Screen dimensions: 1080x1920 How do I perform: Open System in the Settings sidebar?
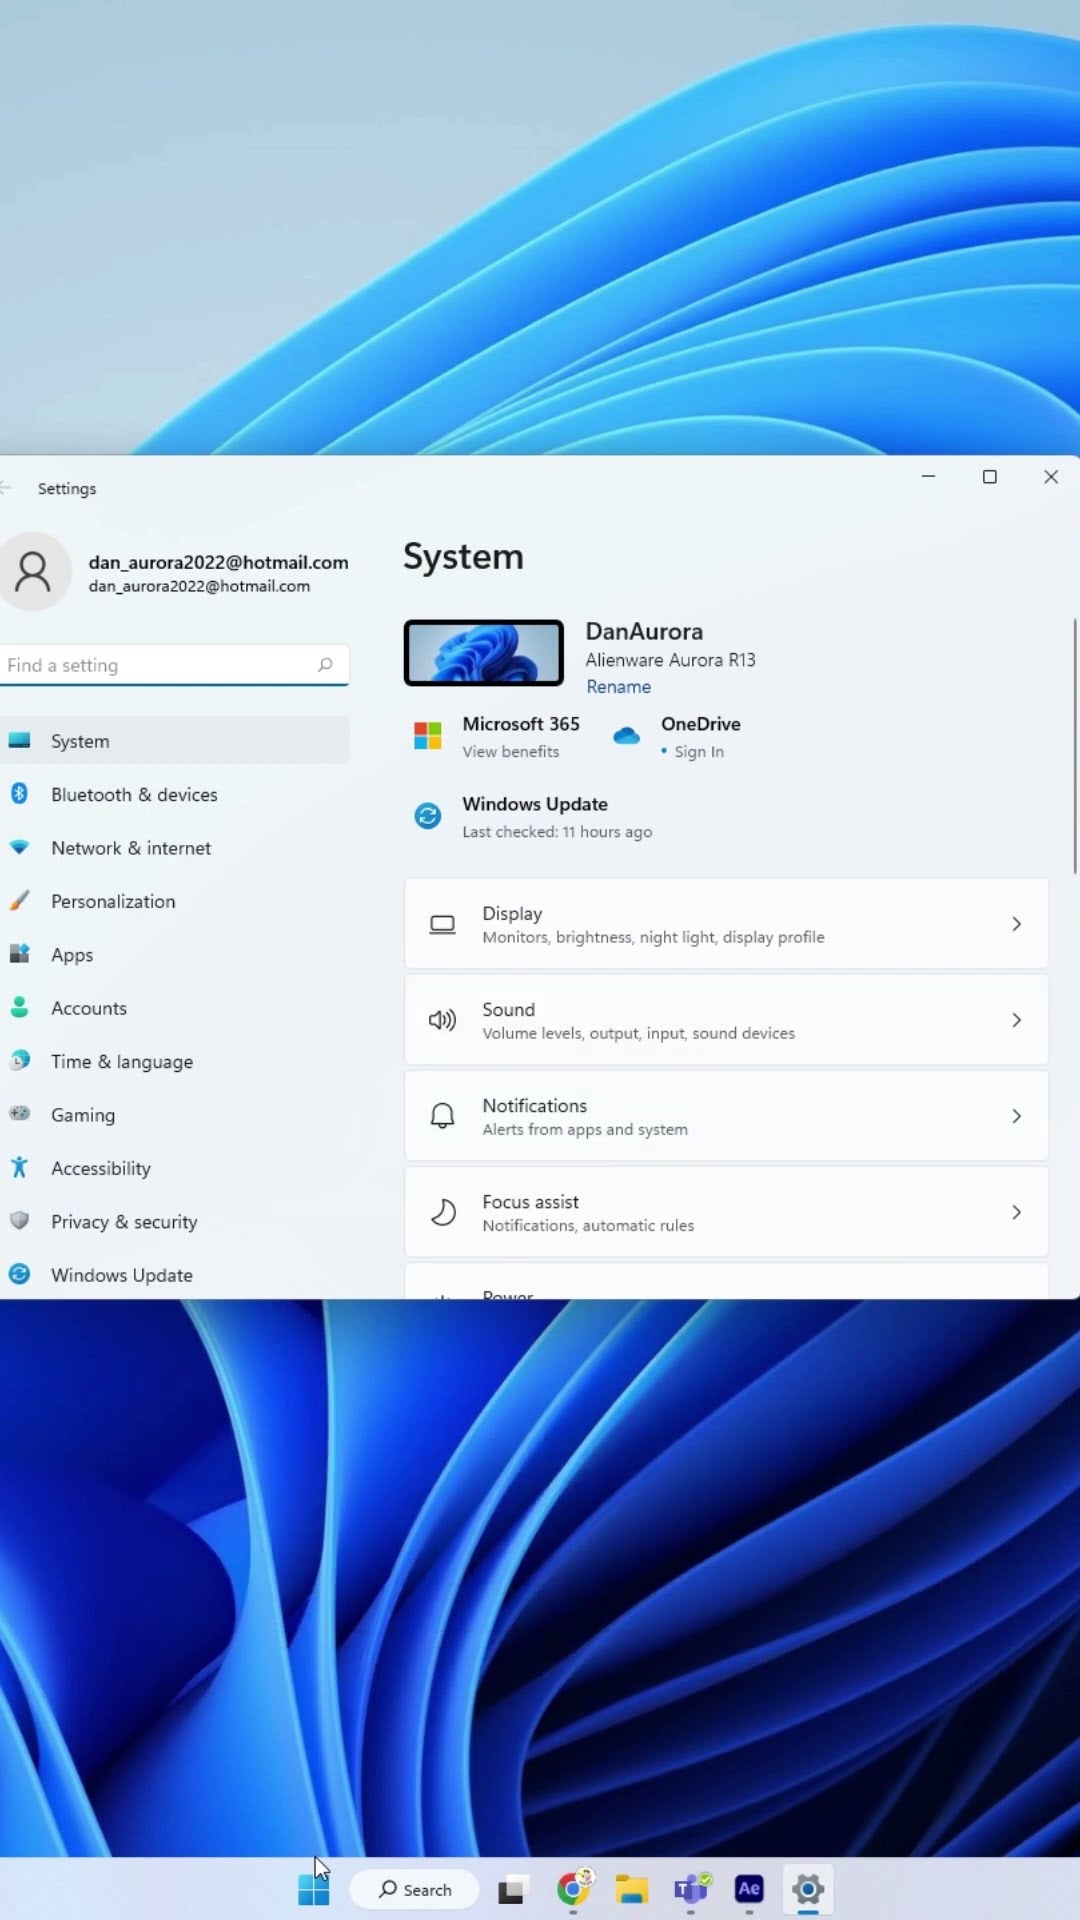pyautogui.click(x=174, y=741)
